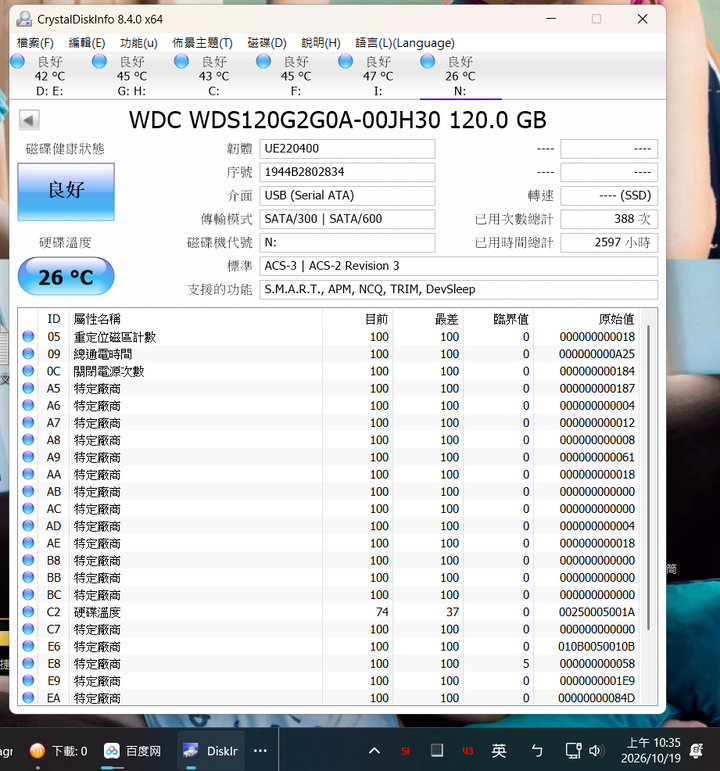The width and height of the screenshot is (720, 771).
Task: Select the F: disk status icon
Action: (x=264, y=61)
